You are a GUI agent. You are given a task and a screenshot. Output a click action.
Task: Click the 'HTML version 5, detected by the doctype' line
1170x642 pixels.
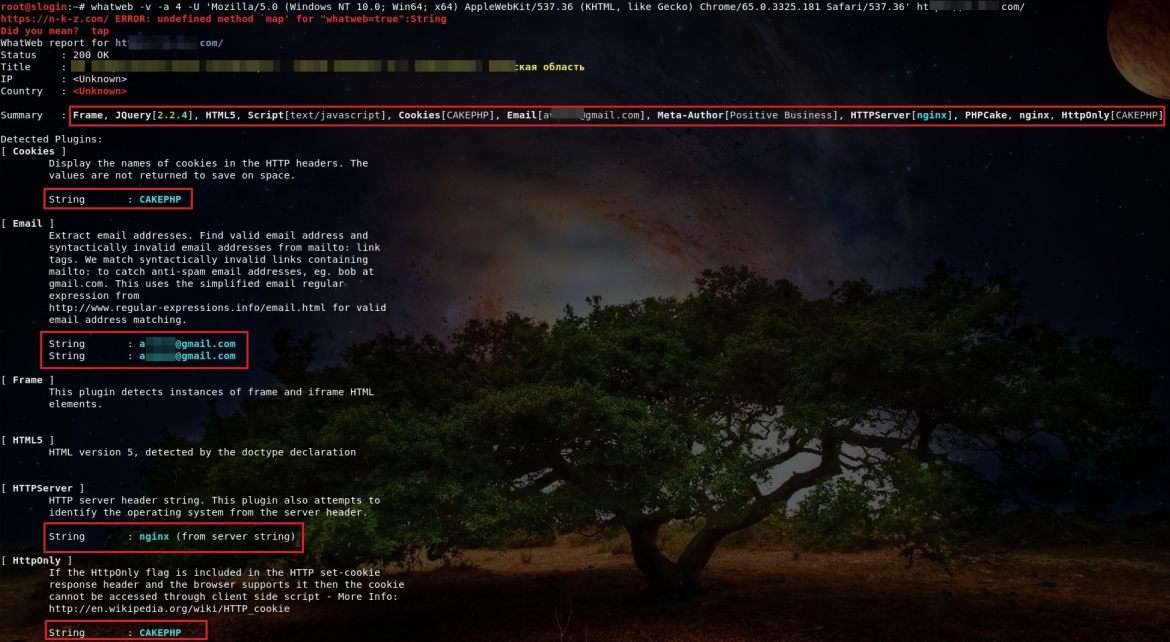pos(202,452)
